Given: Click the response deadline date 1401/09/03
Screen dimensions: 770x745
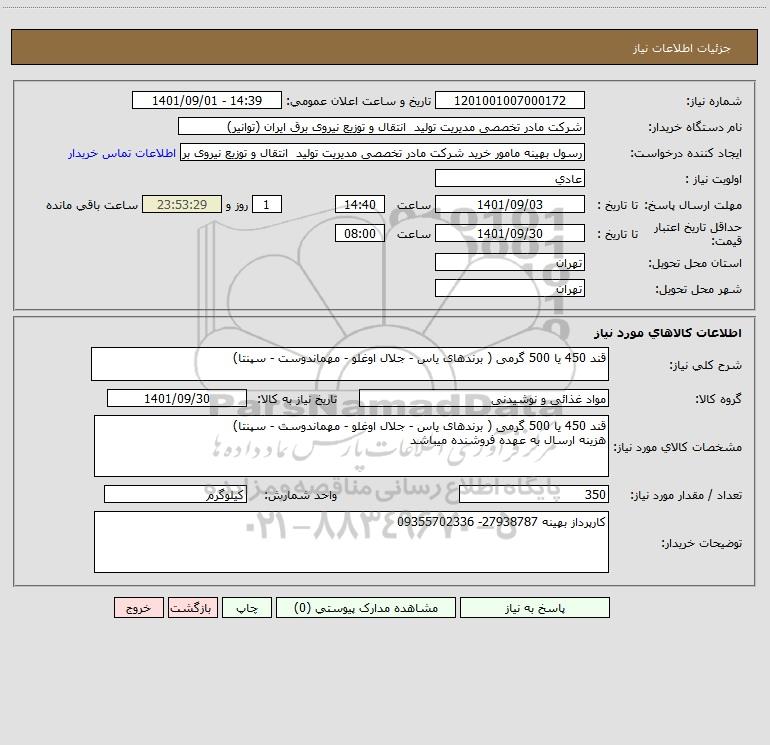Looking at the screenshot, I should pos(510,204).
